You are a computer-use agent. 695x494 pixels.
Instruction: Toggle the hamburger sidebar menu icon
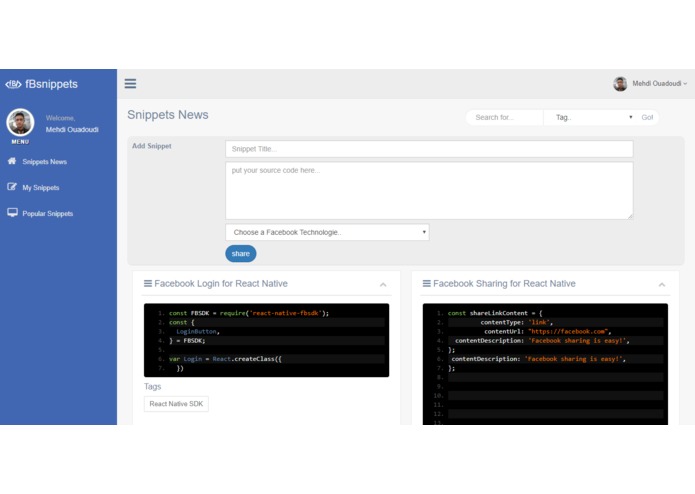(x=130, y=84)
